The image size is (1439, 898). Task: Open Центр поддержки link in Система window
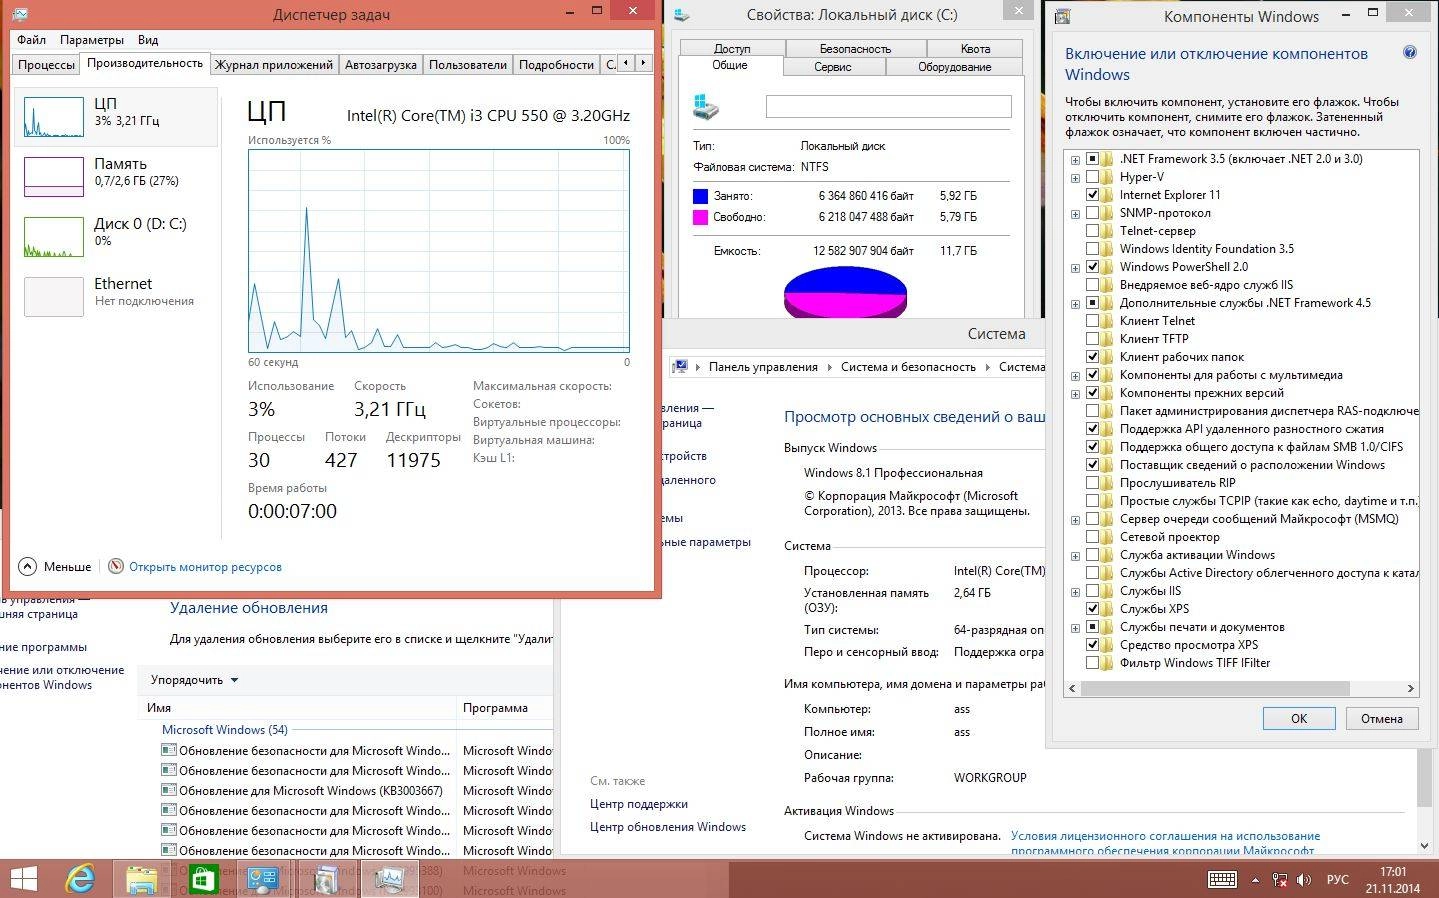[x=638, y=804]
